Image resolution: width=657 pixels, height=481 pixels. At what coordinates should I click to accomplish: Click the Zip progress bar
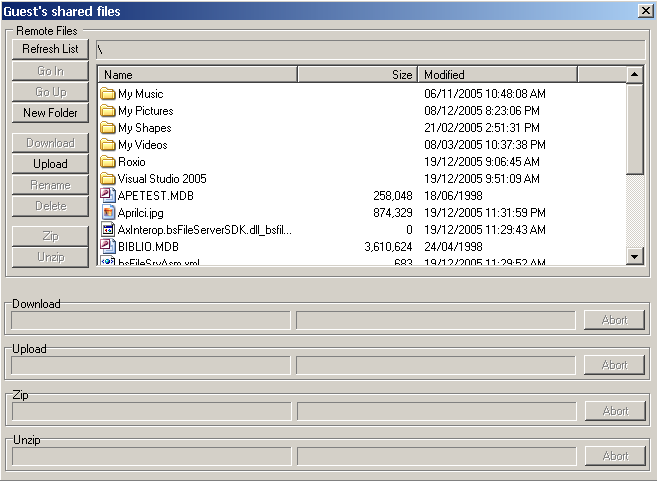click(x=437, y=411)
